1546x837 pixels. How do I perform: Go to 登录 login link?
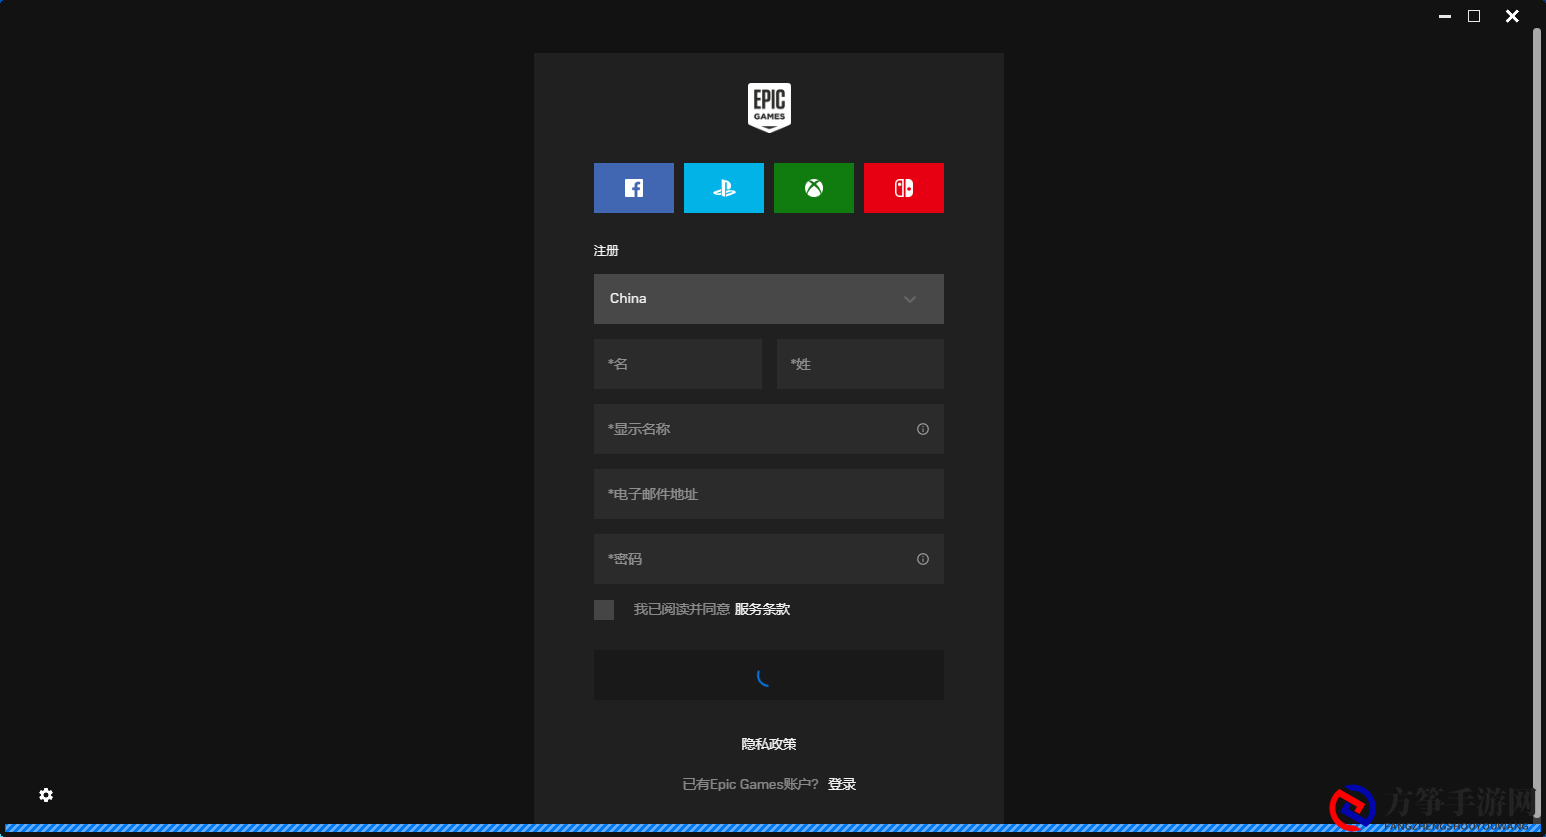coord(842,784)
